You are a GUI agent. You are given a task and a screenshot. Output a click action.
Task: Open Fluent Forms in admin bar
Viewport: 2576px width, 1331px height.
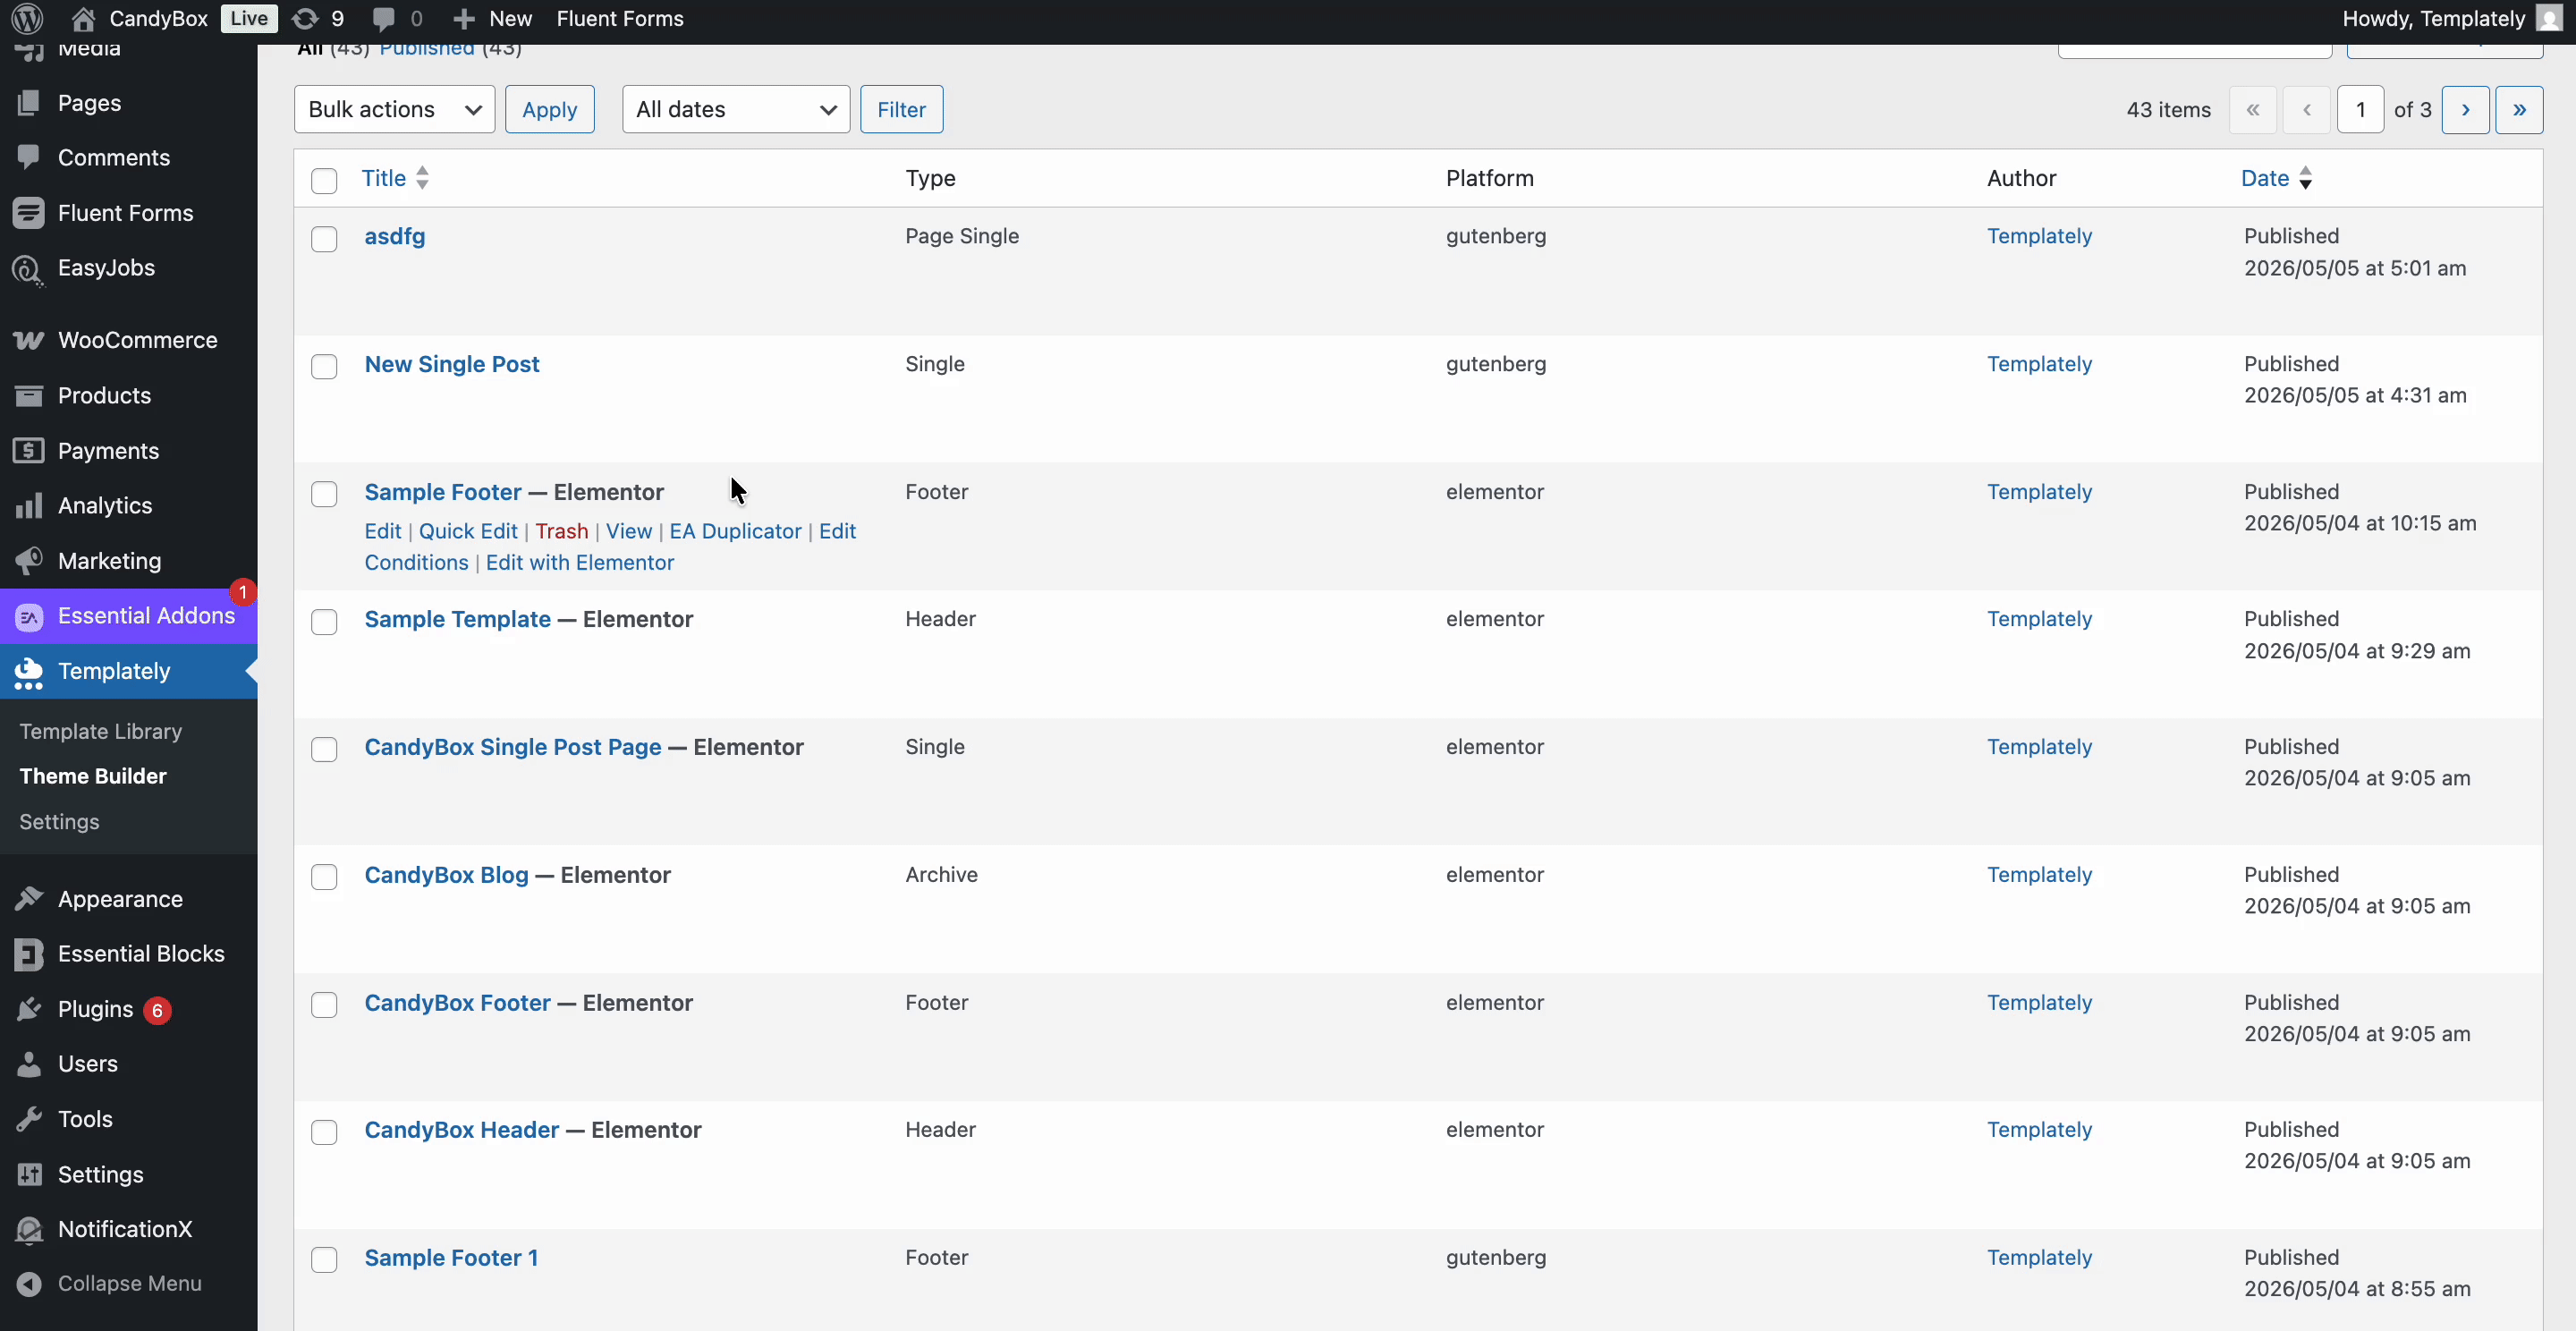619,18
